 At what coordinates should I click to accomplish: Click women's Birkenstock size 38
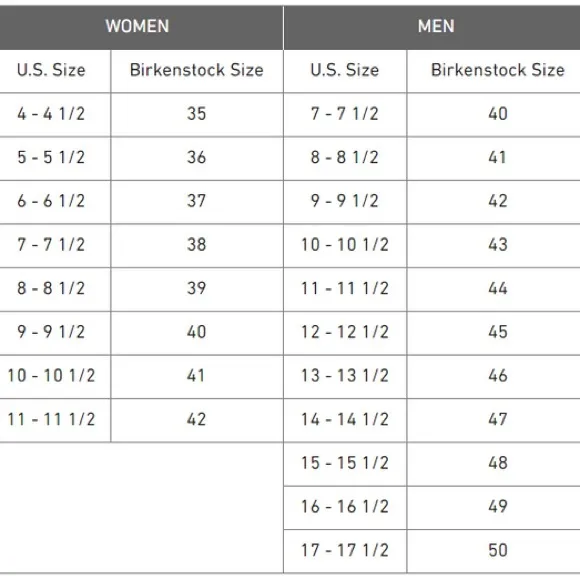coord(197,246)
